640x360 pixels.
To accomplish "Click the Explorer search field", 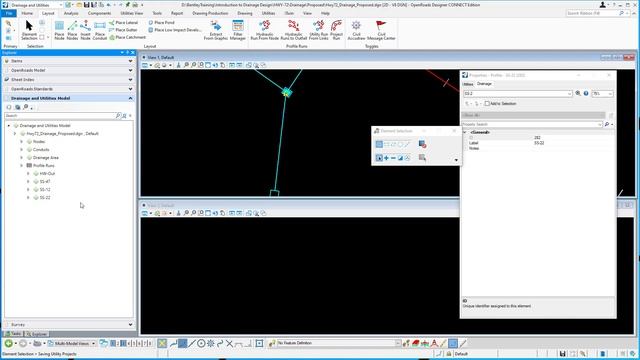I will pos(60,116).
